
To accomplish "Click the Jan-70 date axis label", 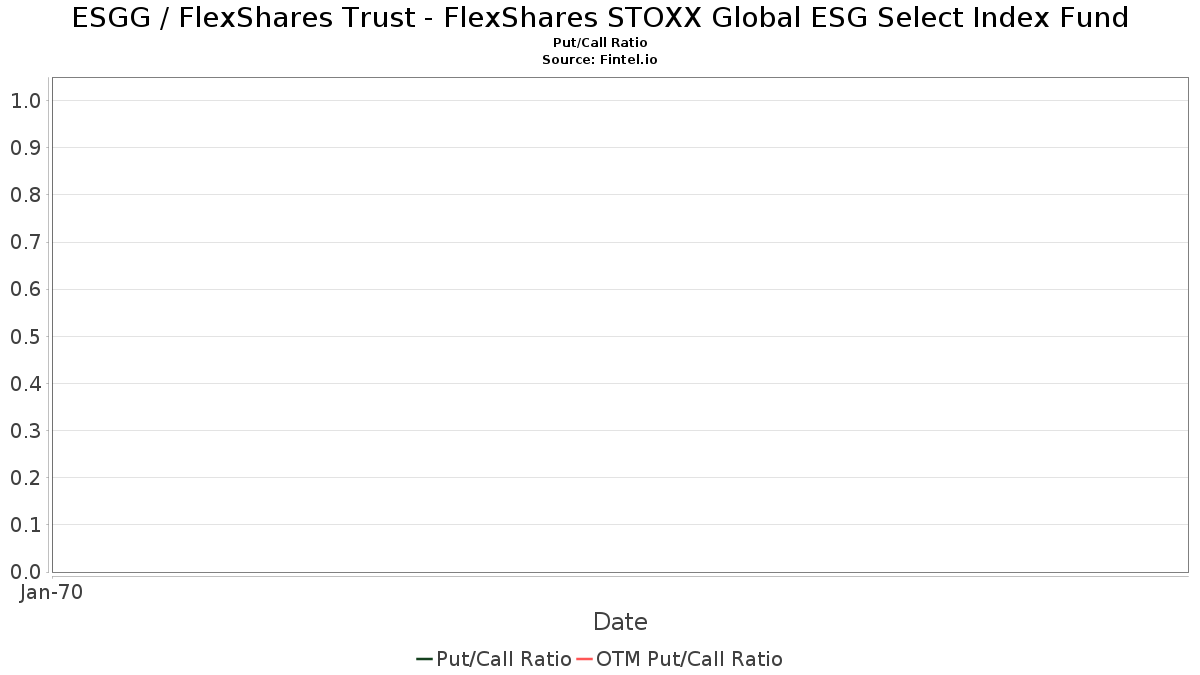I will (x=51, y=592).
